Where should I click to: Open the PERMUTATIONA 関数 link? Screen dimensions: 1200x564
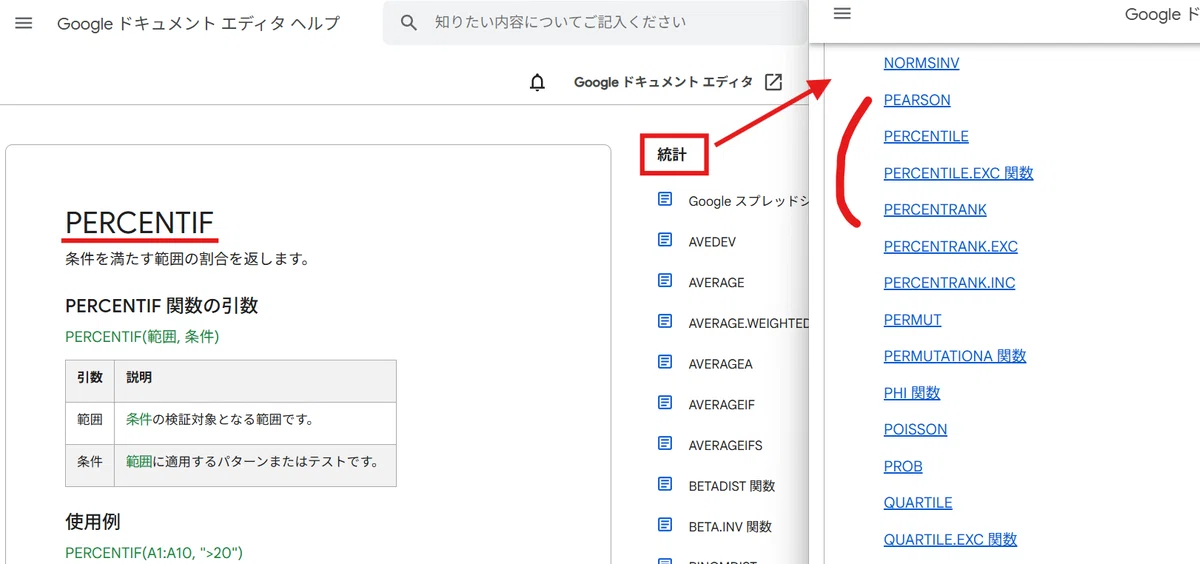pos(954,356)
